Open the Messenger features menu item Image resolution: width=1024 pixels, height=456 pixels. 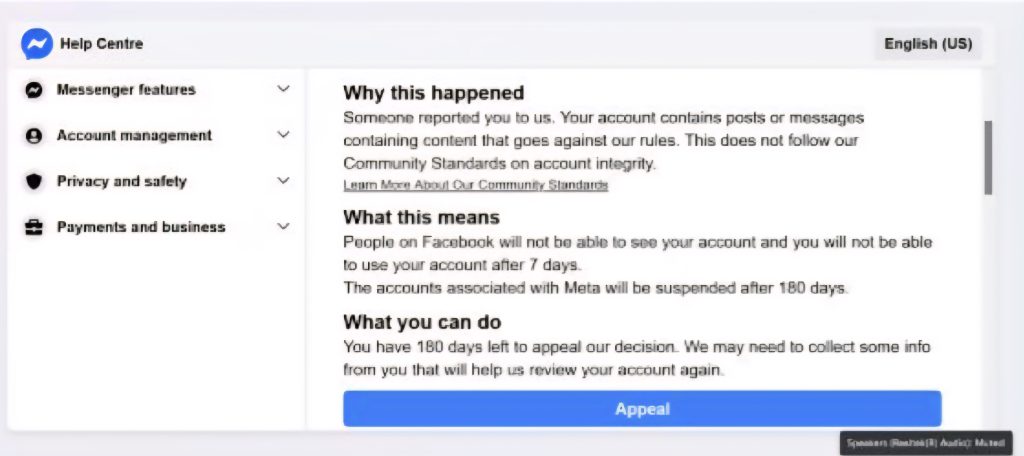126,90
